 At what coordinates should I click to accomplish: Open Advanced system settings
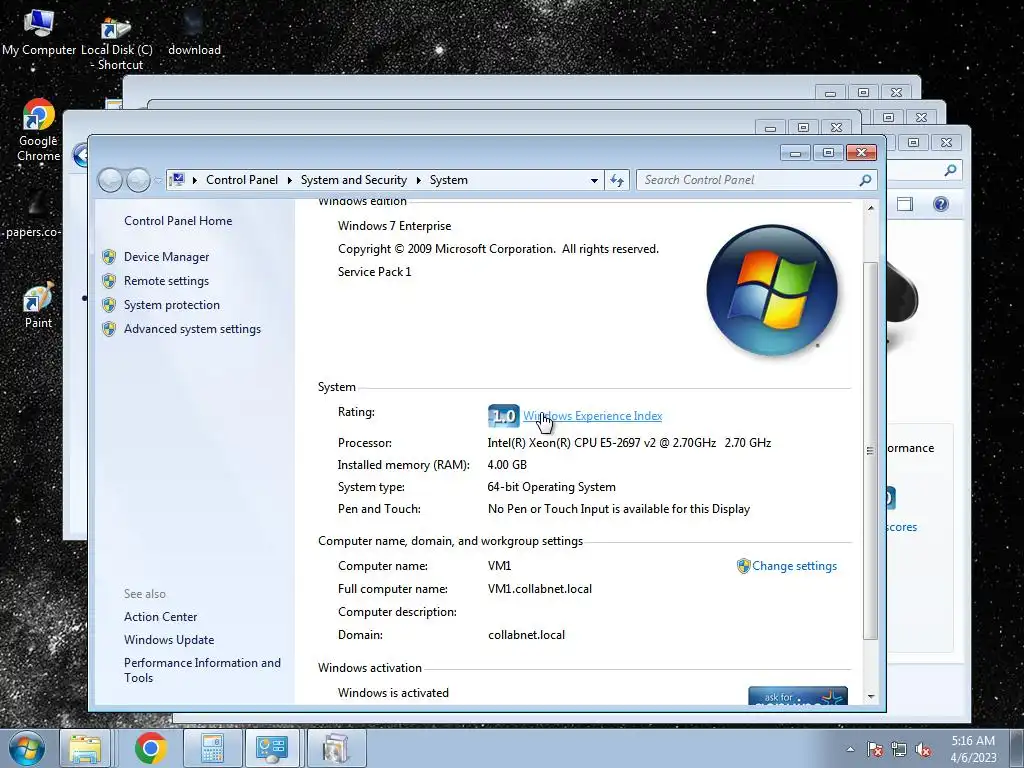[192, 329]
